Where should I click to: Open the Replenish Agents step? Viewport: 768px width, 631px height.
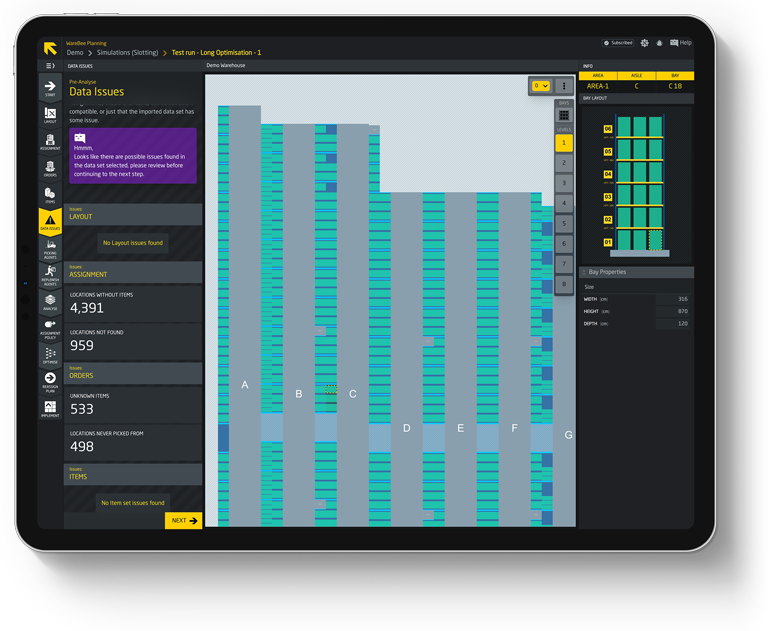click(50, 275)
